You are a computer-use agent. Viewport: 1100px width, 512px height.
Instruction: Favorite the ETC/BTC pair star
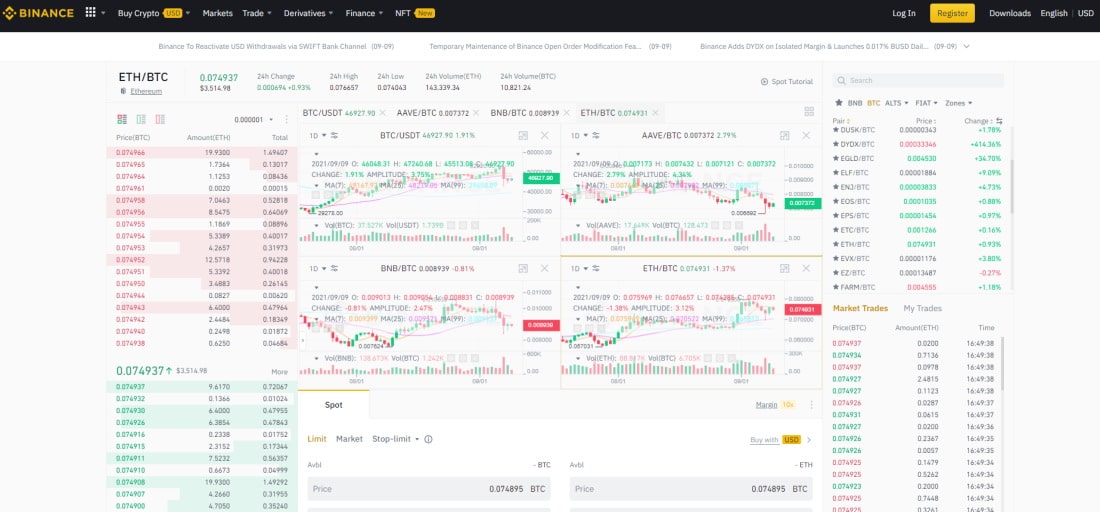pyautogui.click(x=836, y=230)
